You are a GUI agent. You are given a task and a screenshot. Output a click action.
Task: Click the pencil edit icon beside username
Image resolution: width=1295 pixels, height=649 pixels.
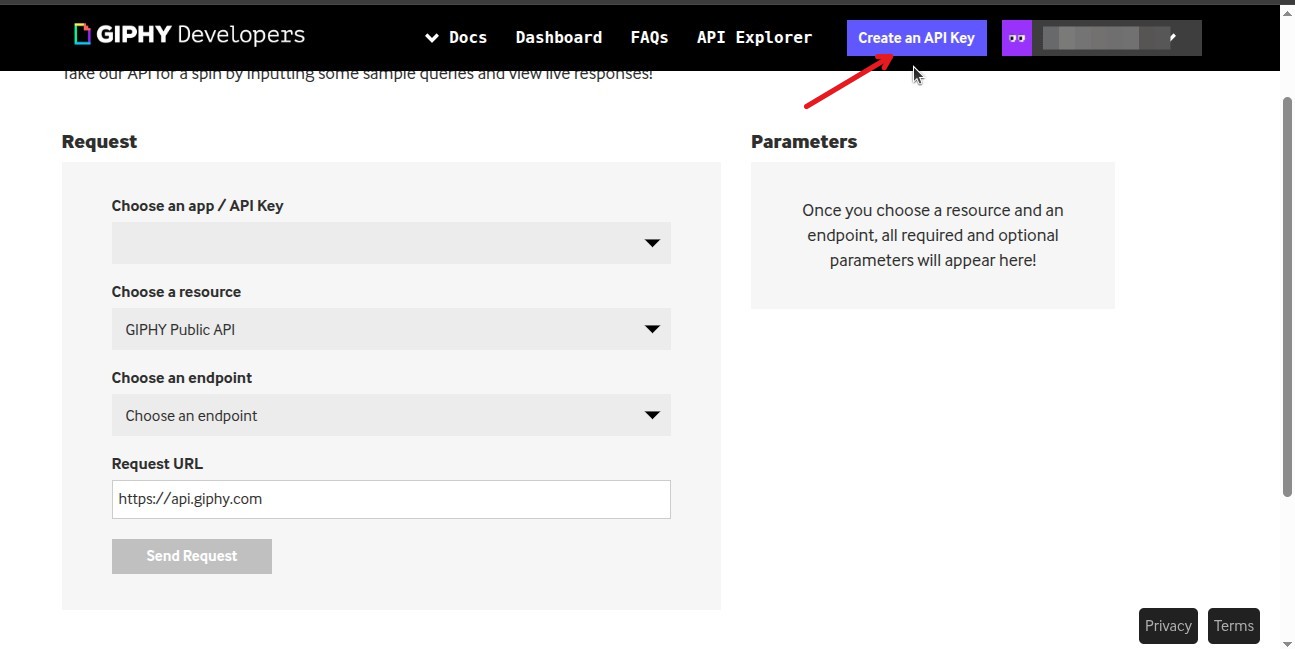point(1172,38)
